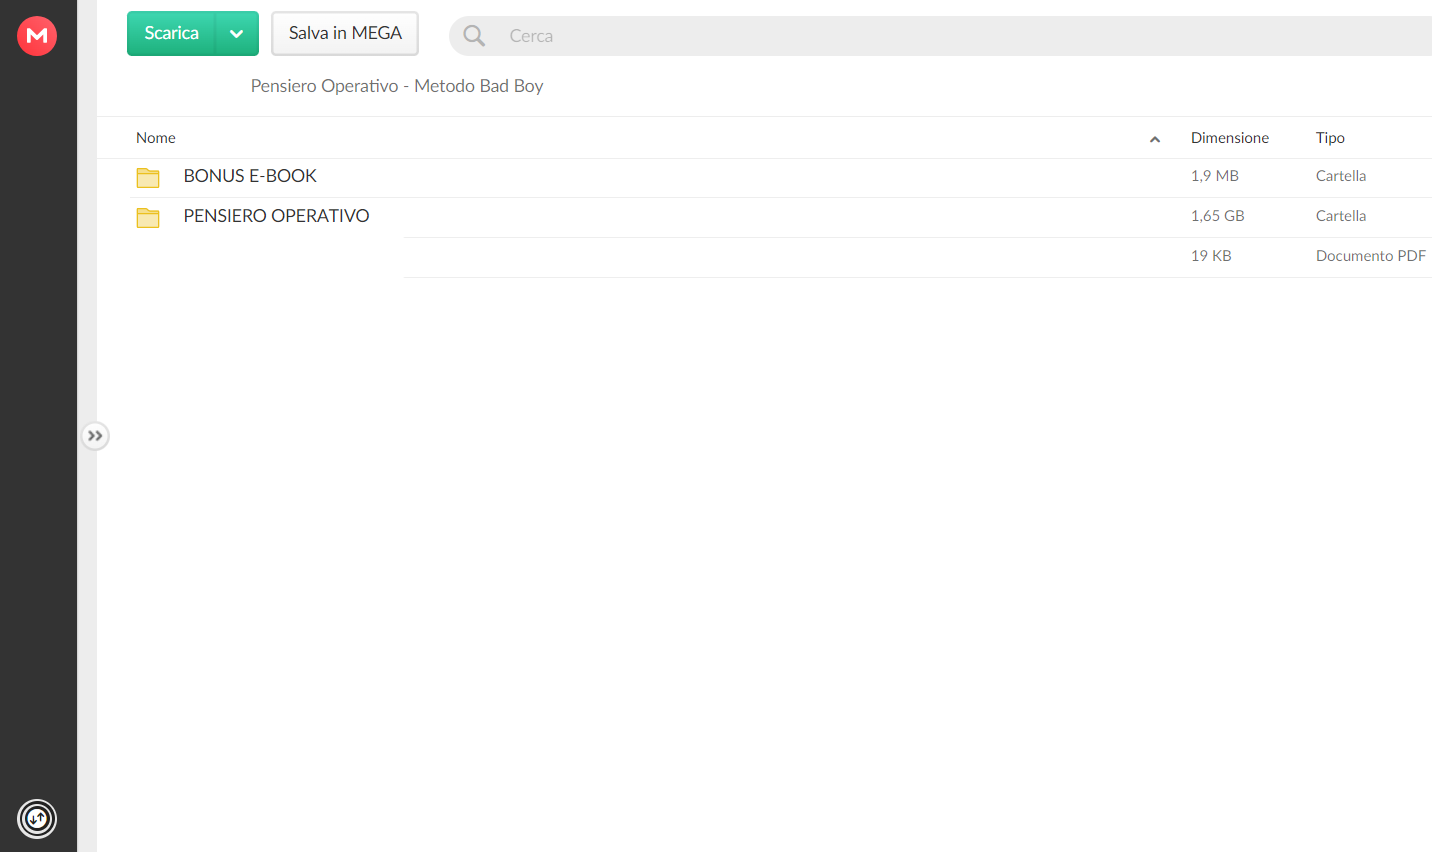
Task: Click the Documento PDF type cell
Action: pyautogui.click(x=1371, y=256)
